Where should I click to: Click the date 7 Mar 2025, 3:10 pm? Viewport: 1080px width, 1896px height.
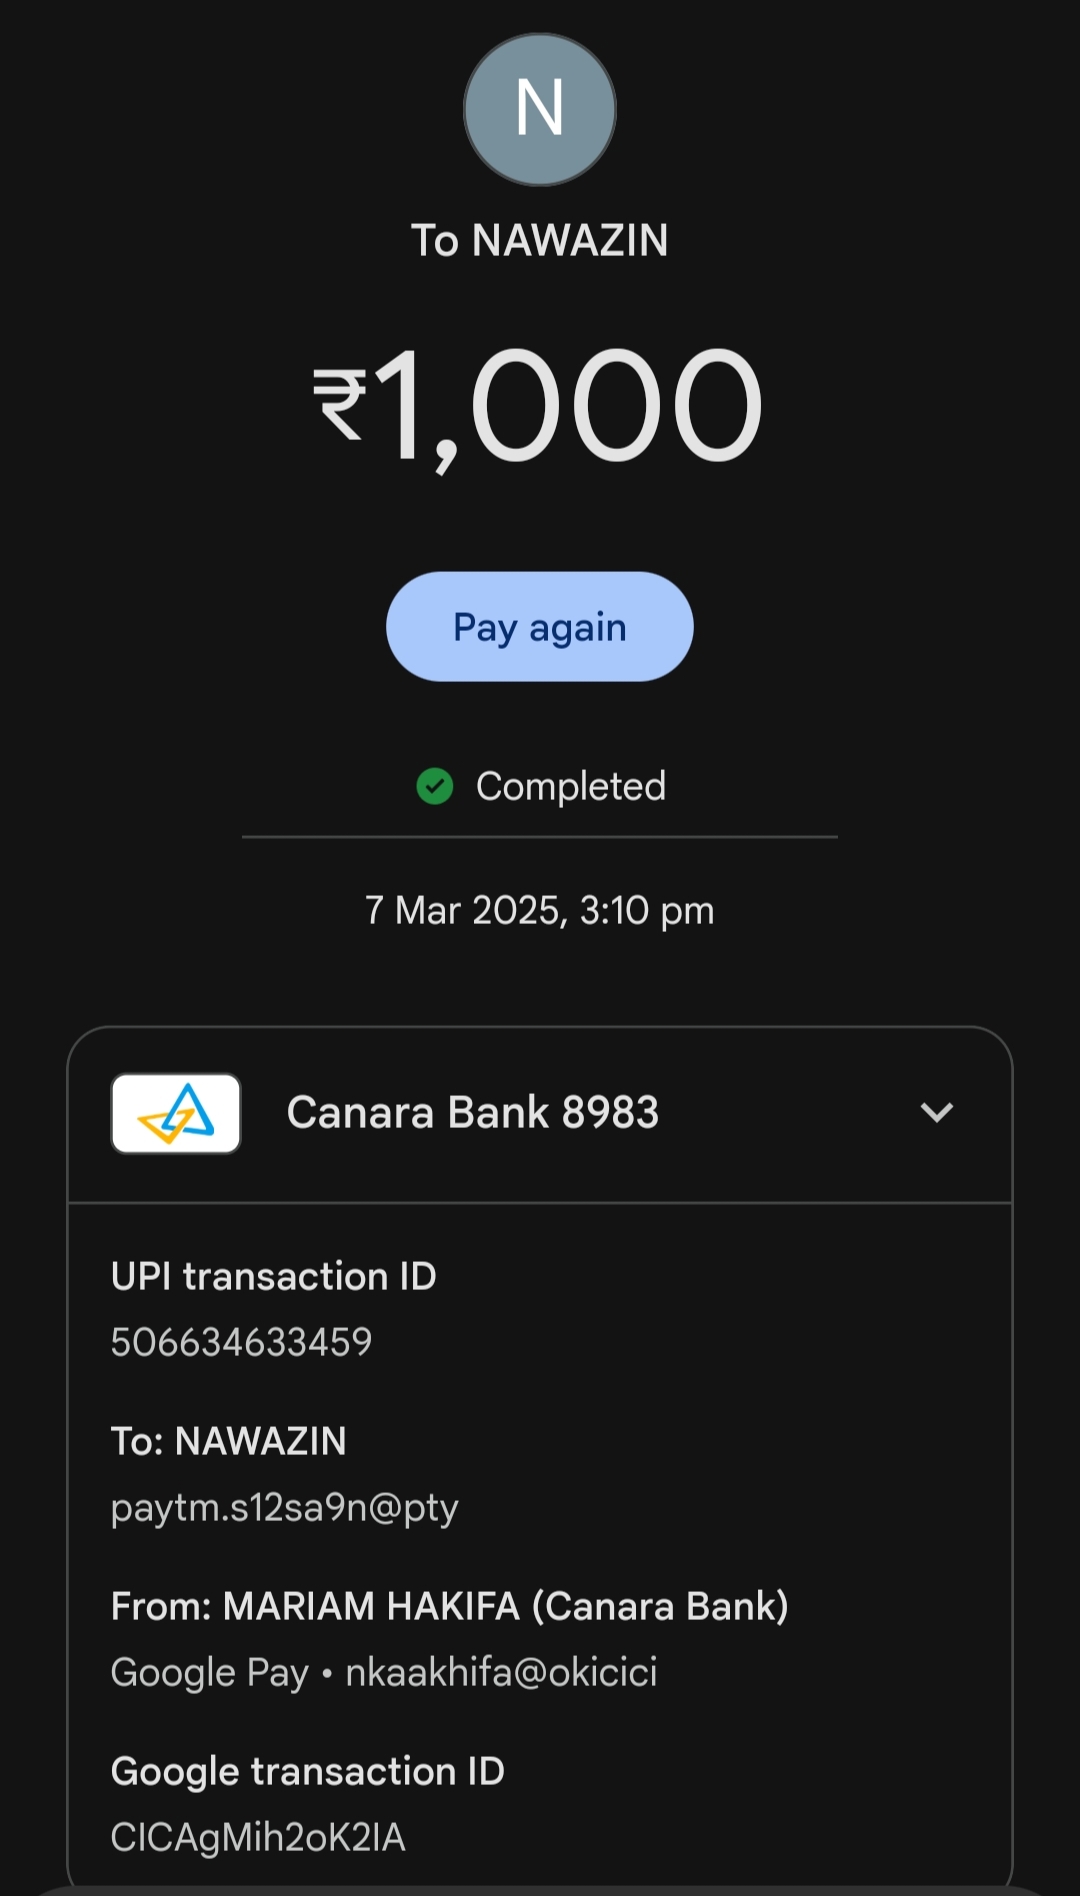[540, 910]
